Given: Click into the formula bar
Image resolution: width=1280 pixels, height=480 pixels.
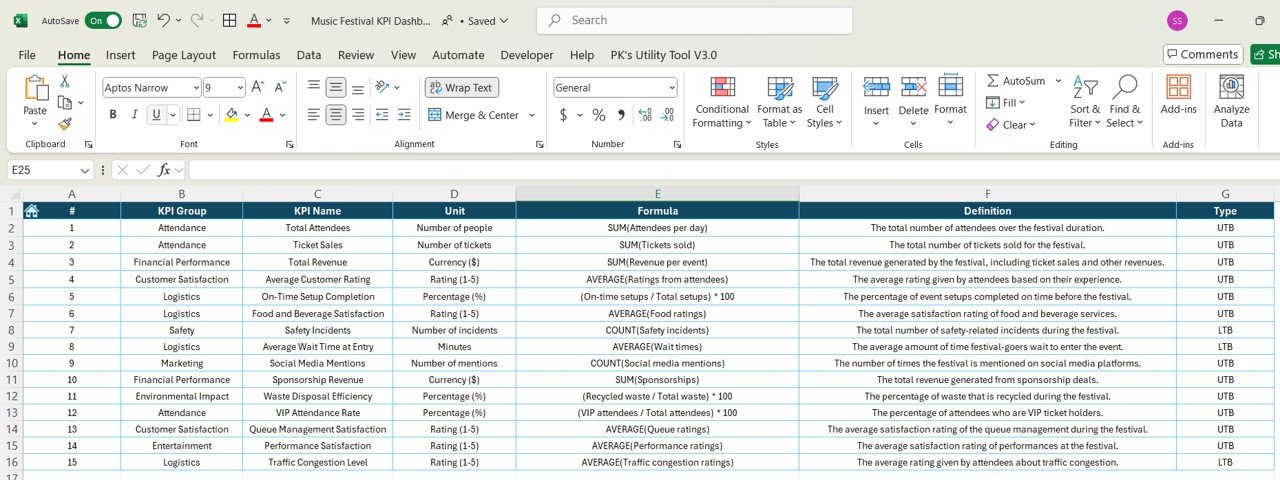Looking at the screenshot, I should 733,170.
